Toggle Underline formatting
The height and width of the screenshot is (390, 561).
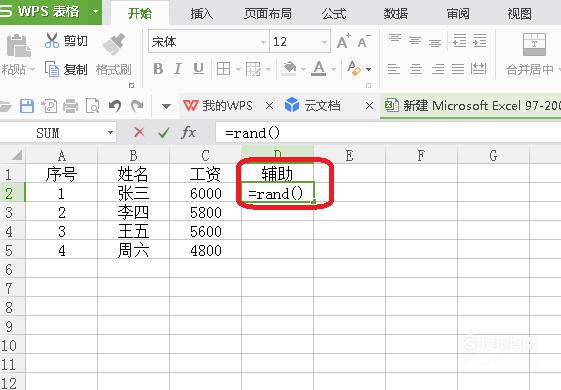tap(198, 68)
